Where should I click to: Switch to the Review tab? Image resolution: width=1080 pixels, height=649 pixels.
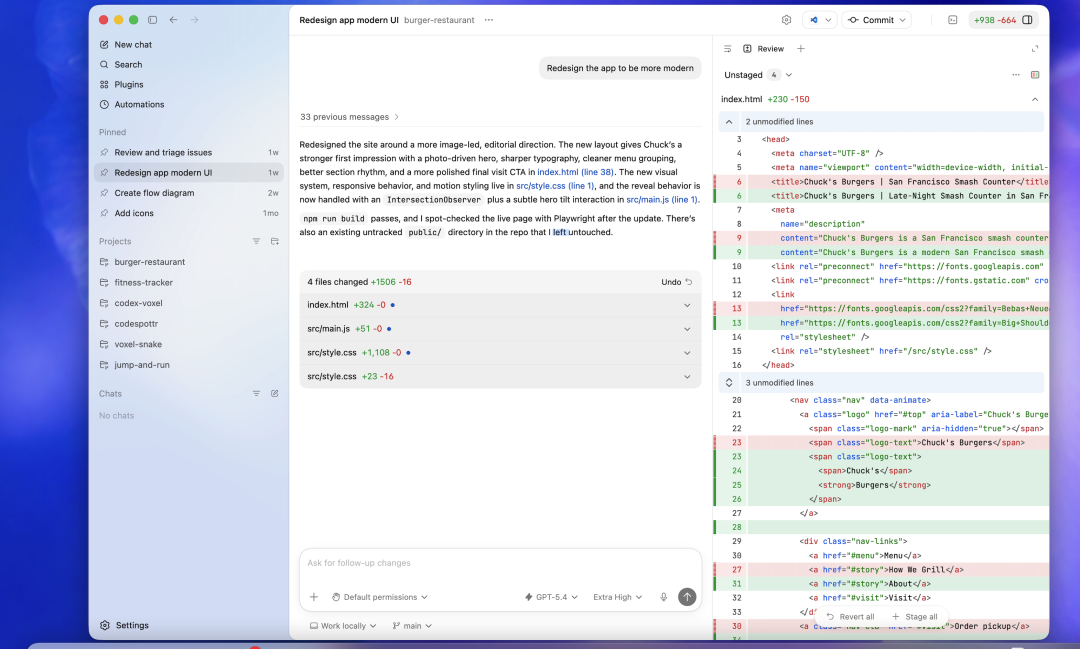click(x=763, y=49)
